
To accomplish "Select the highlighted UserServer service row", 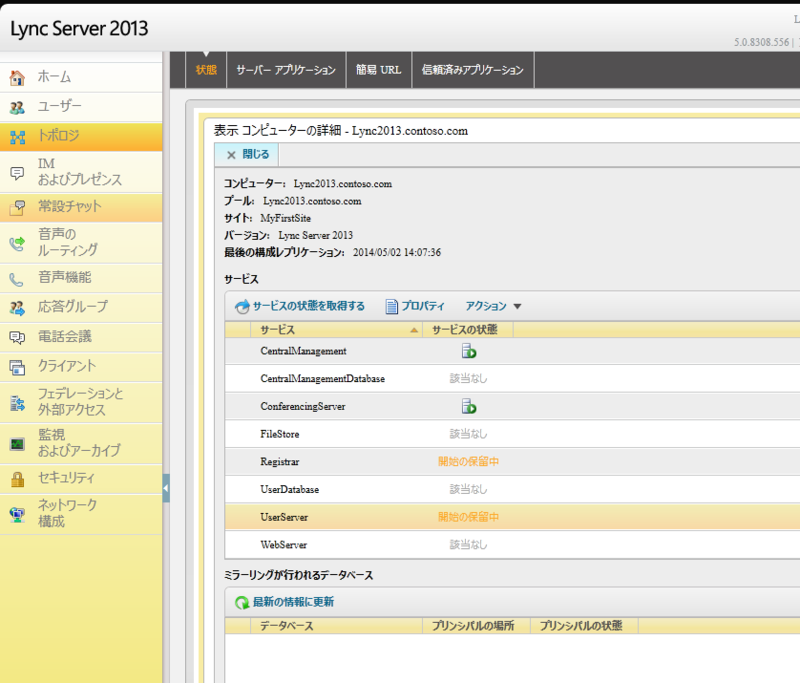I will (512, 517).
